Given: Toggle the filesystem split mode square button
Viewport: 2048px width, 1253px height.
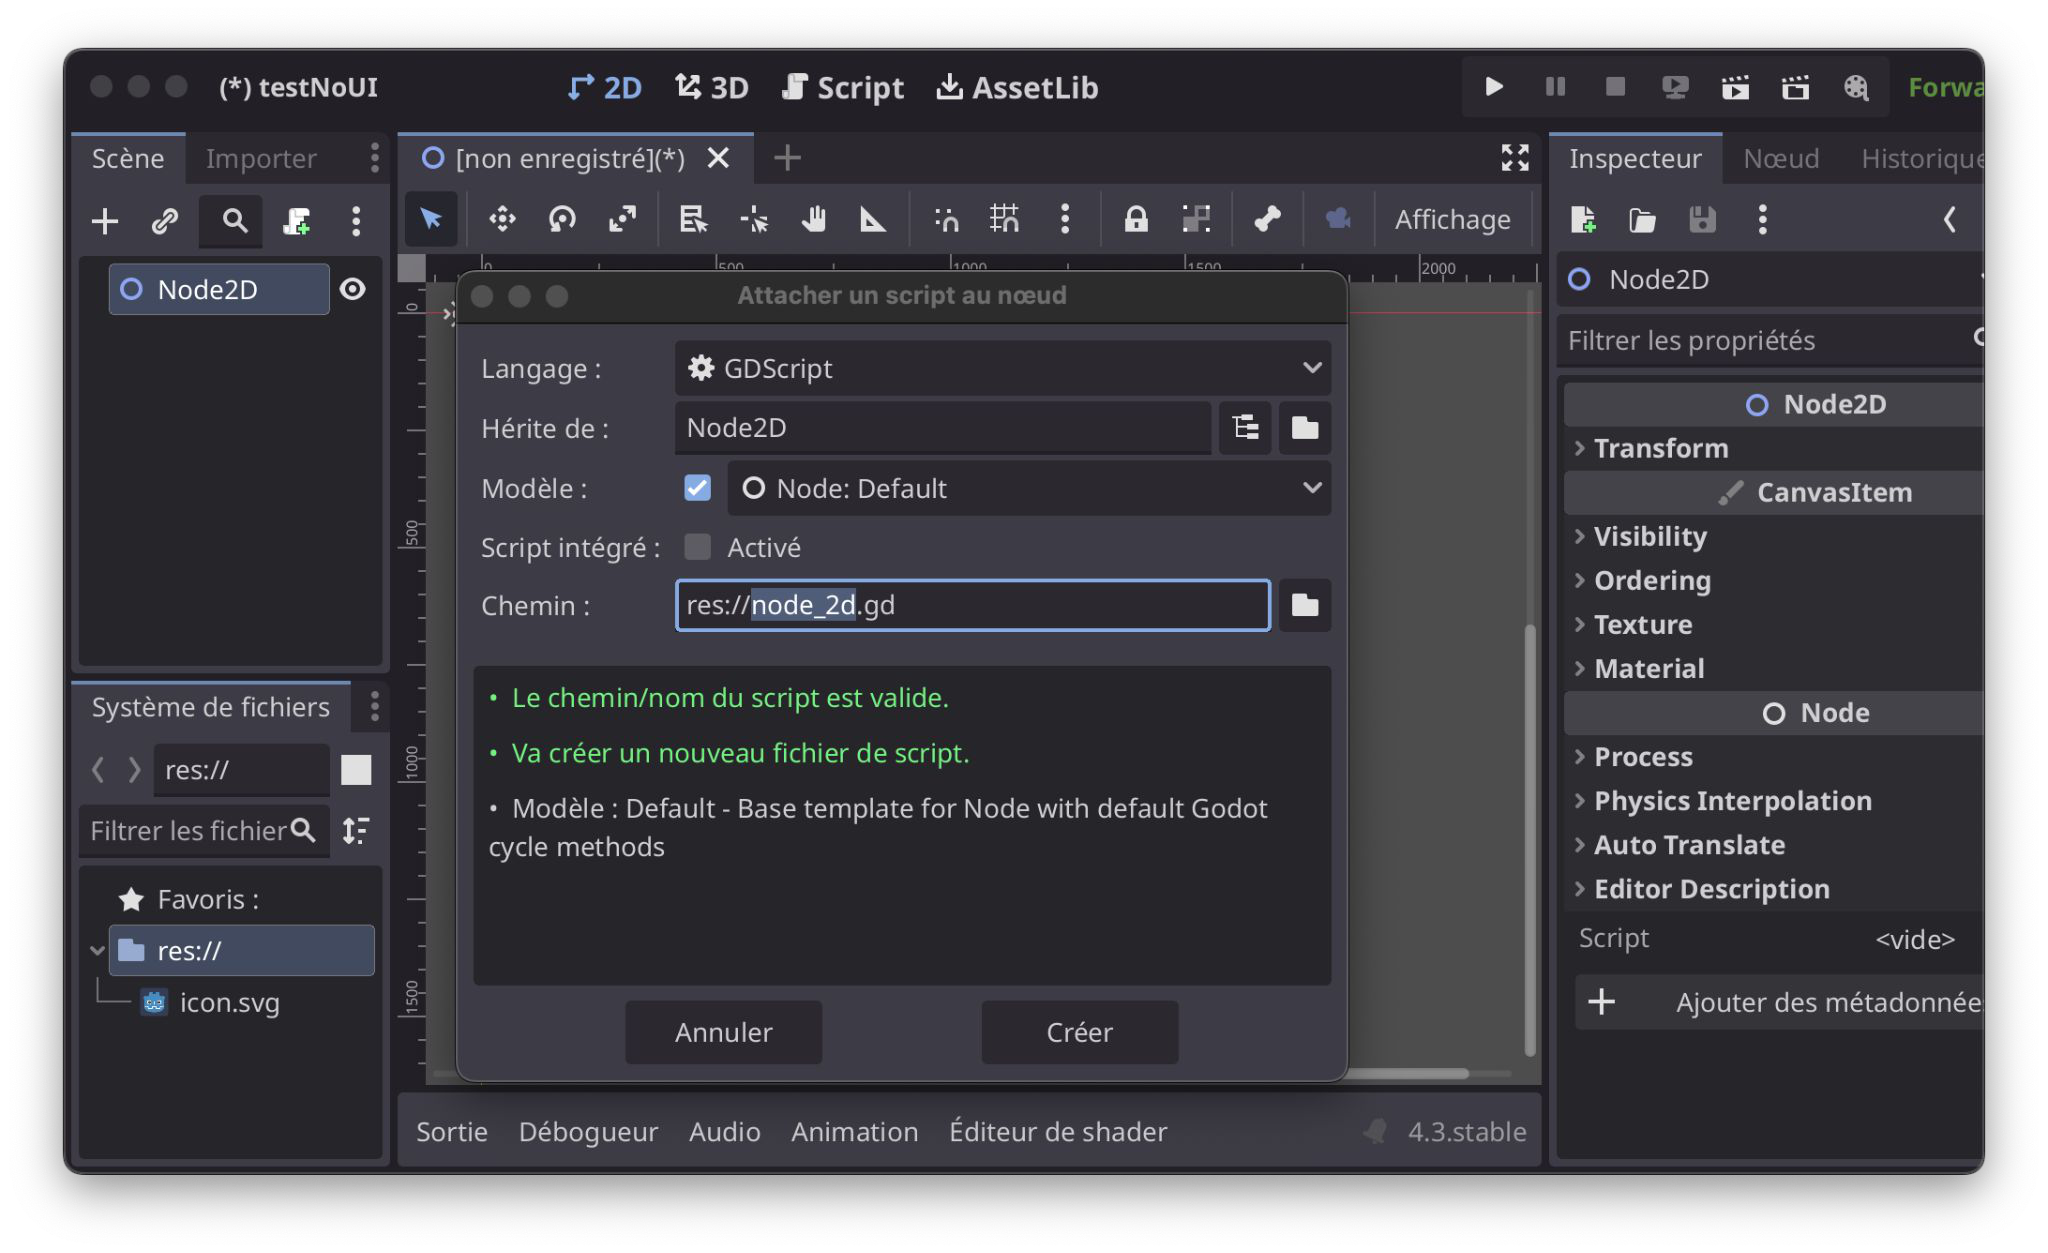Looking at the screenshot, I should [x=356, y=770].
